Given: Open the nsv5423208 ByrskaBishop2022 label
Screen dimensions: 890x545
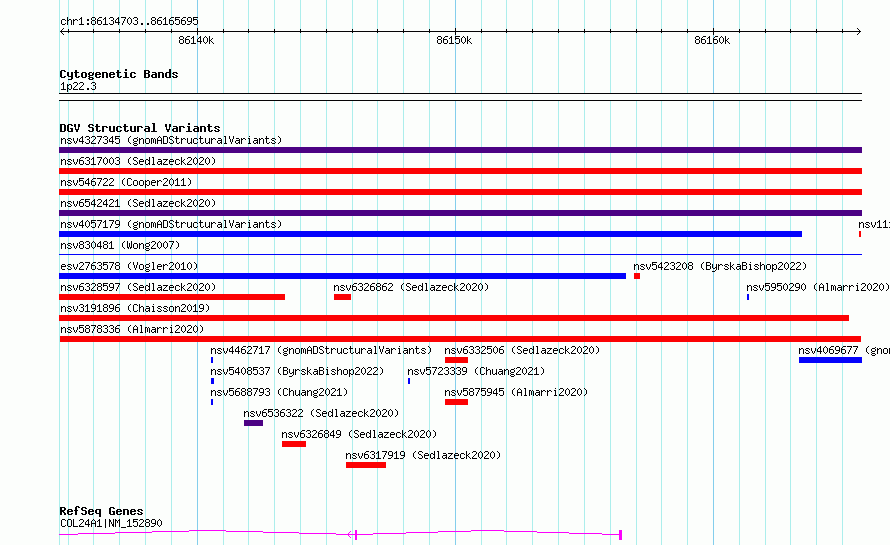Looking at the screenshot, I should 720,266.
